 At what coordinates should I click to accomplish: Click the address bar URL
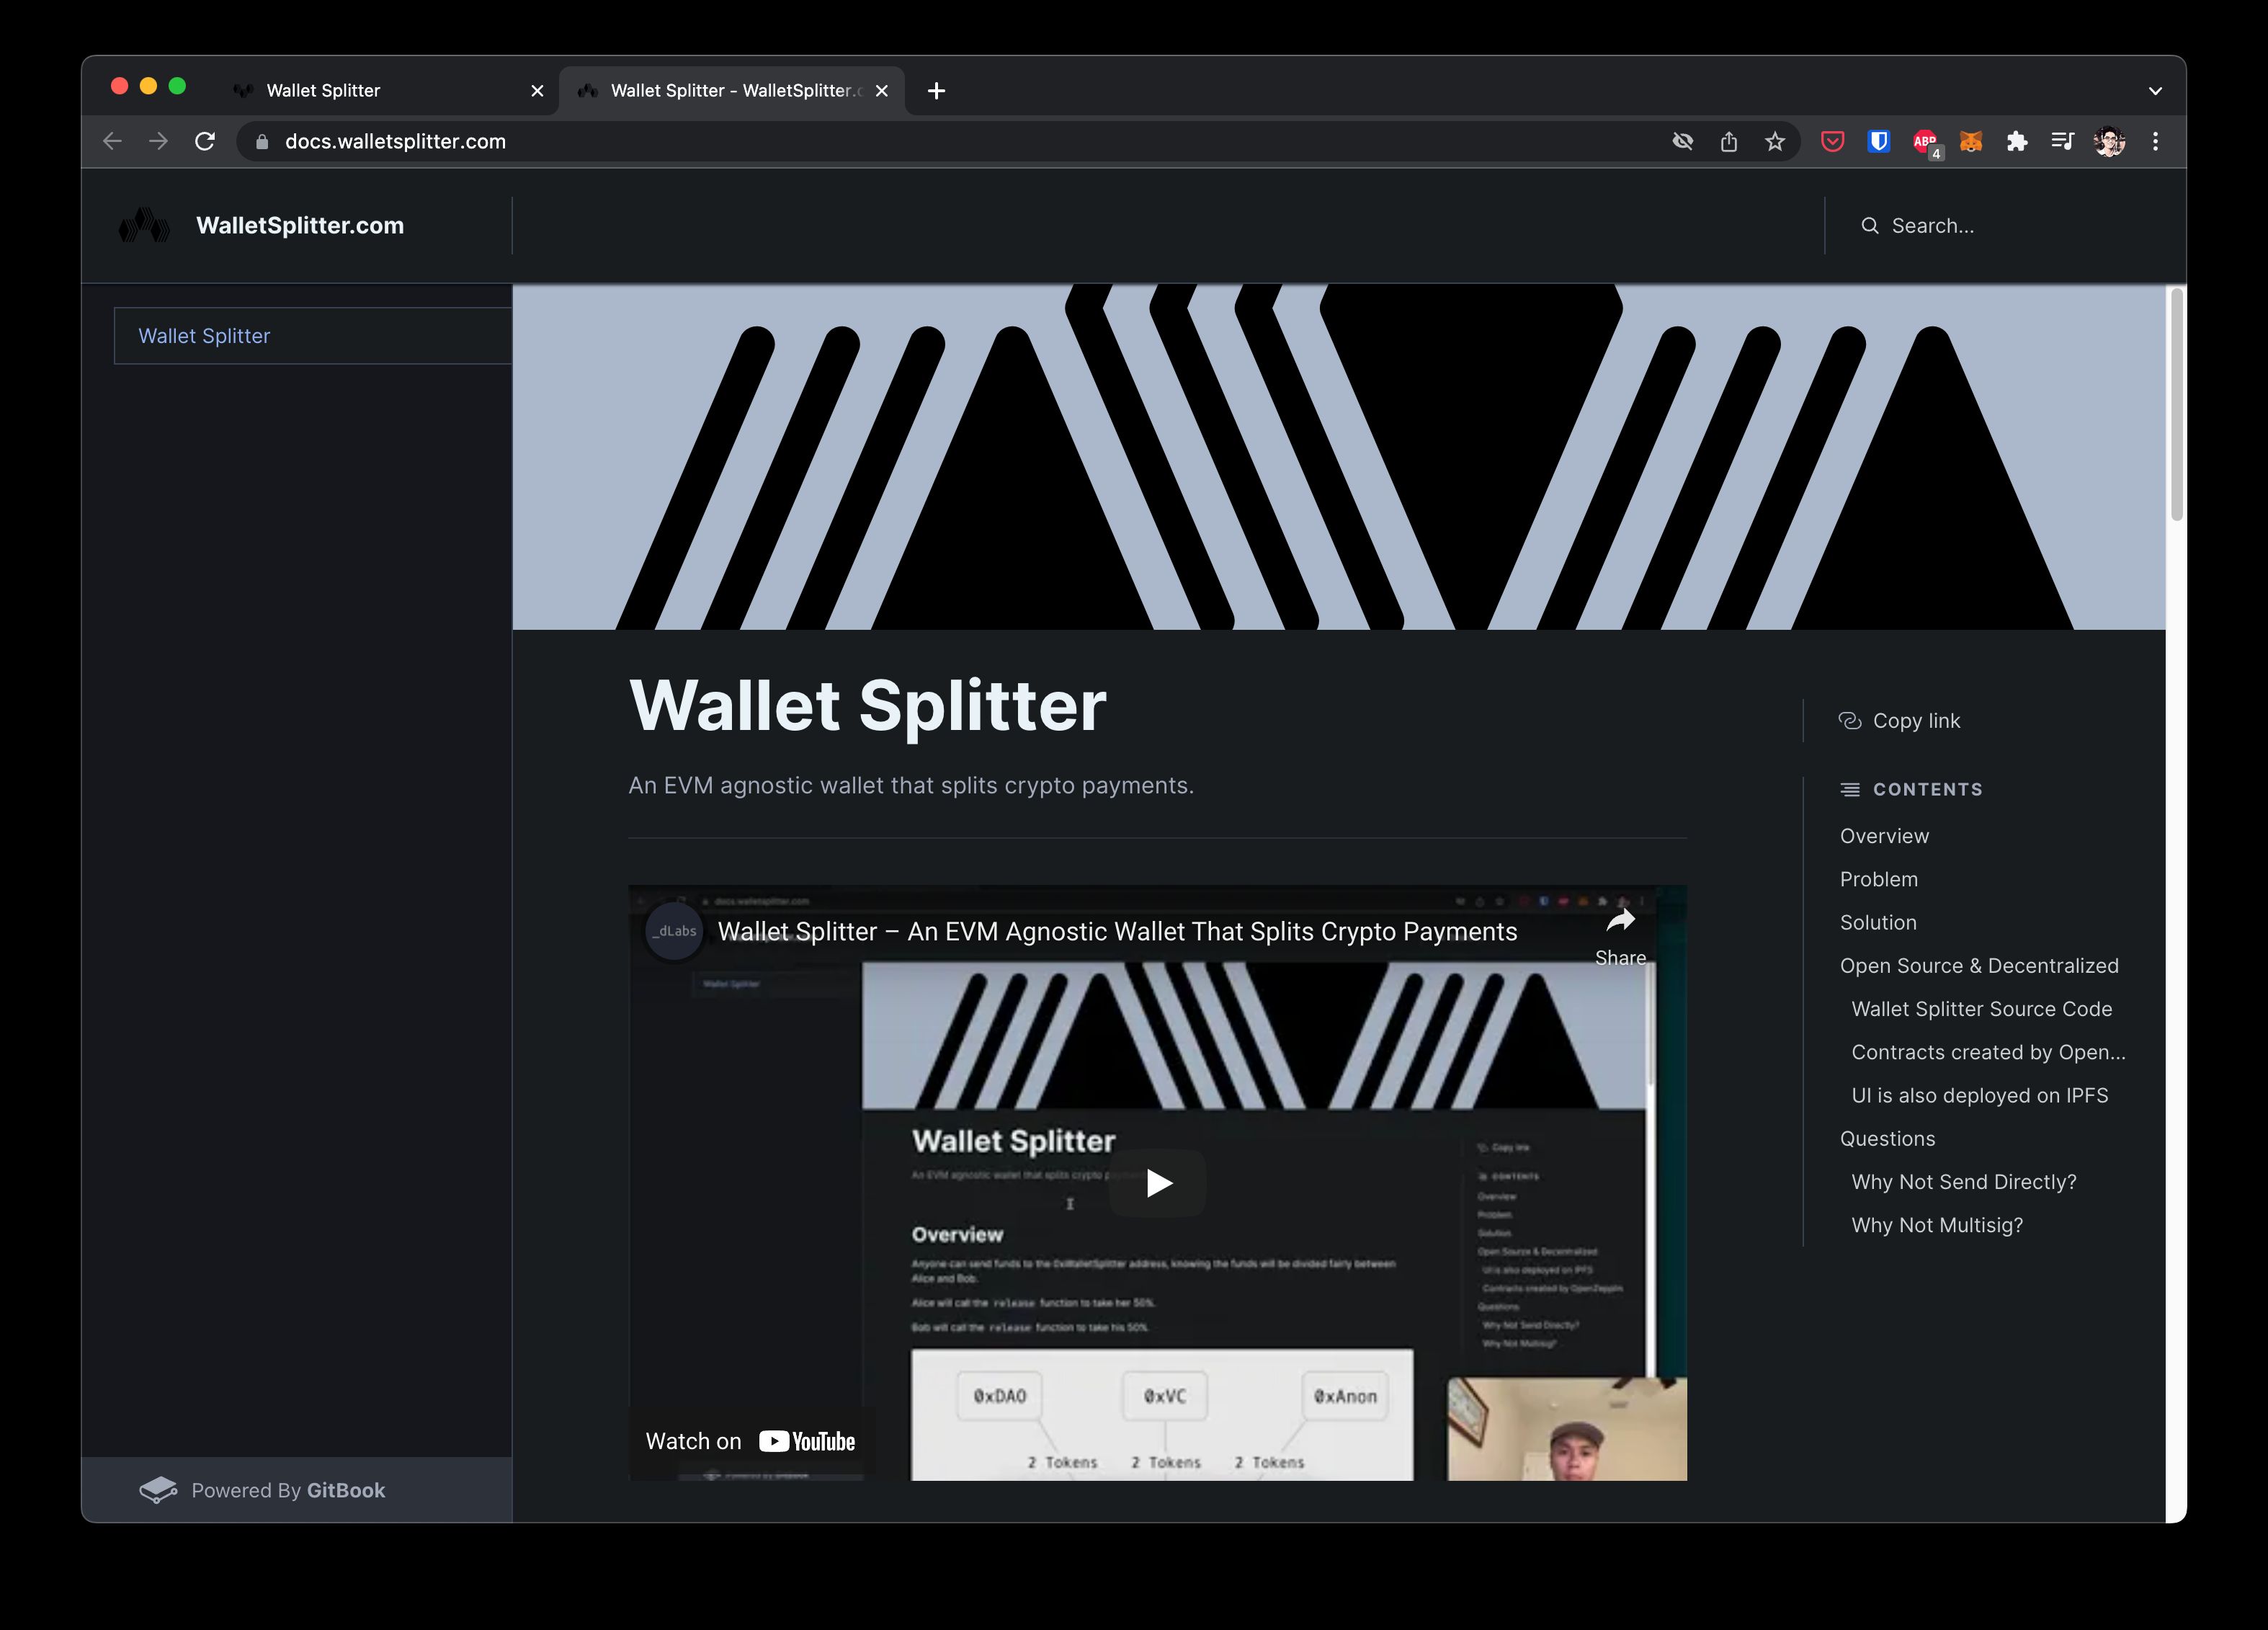coord(395,142)
